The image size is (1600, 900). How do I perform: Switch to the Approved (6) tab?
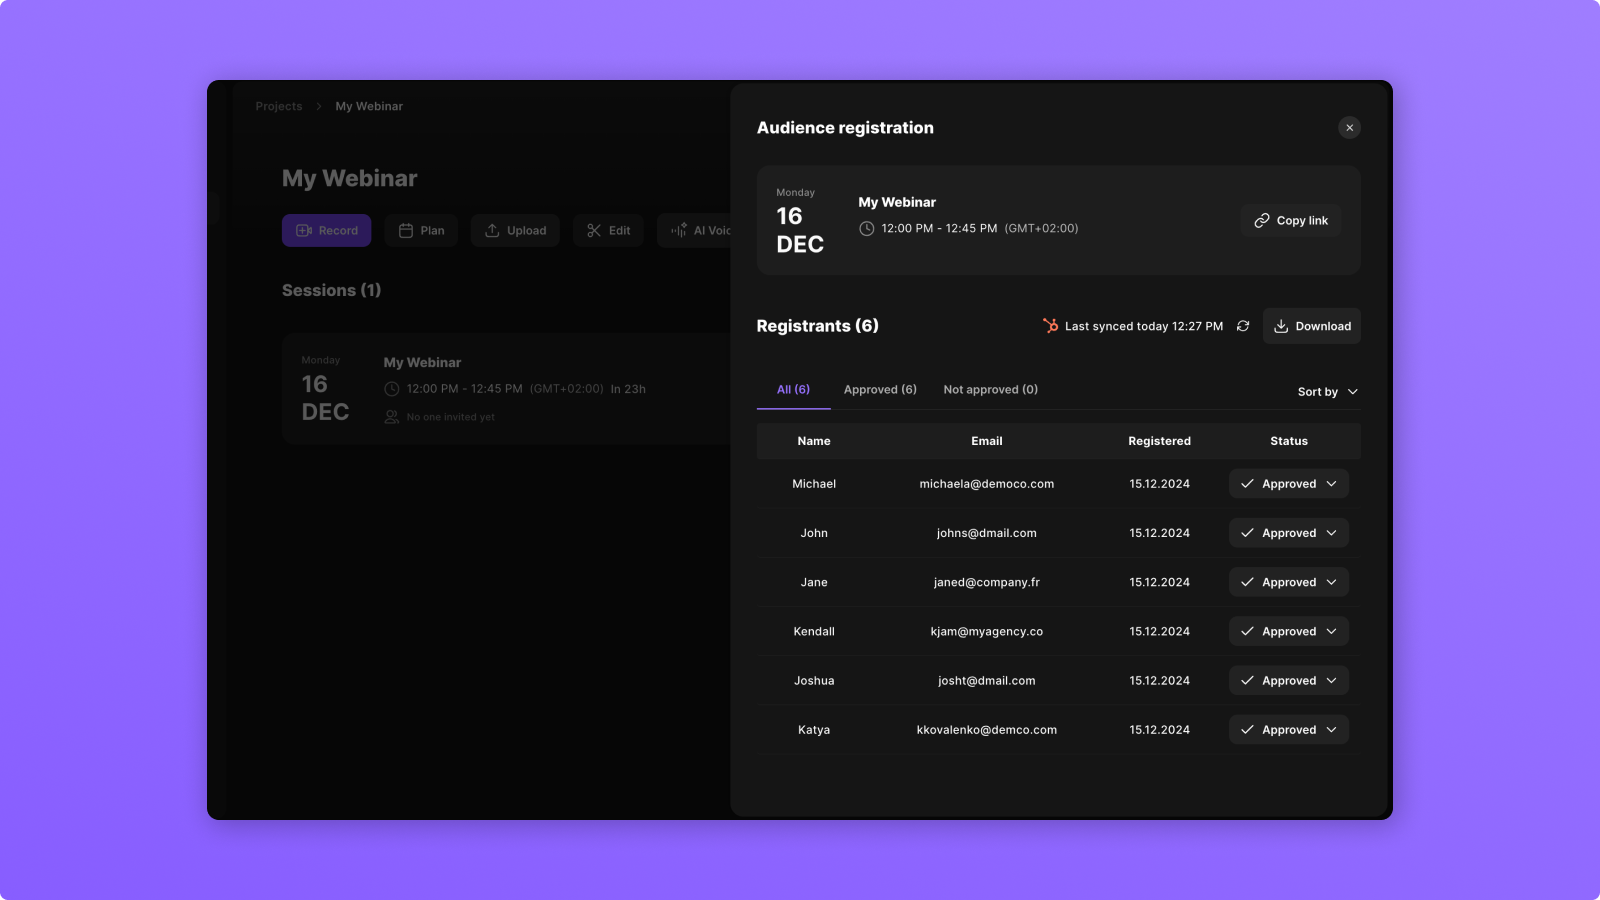880,390
